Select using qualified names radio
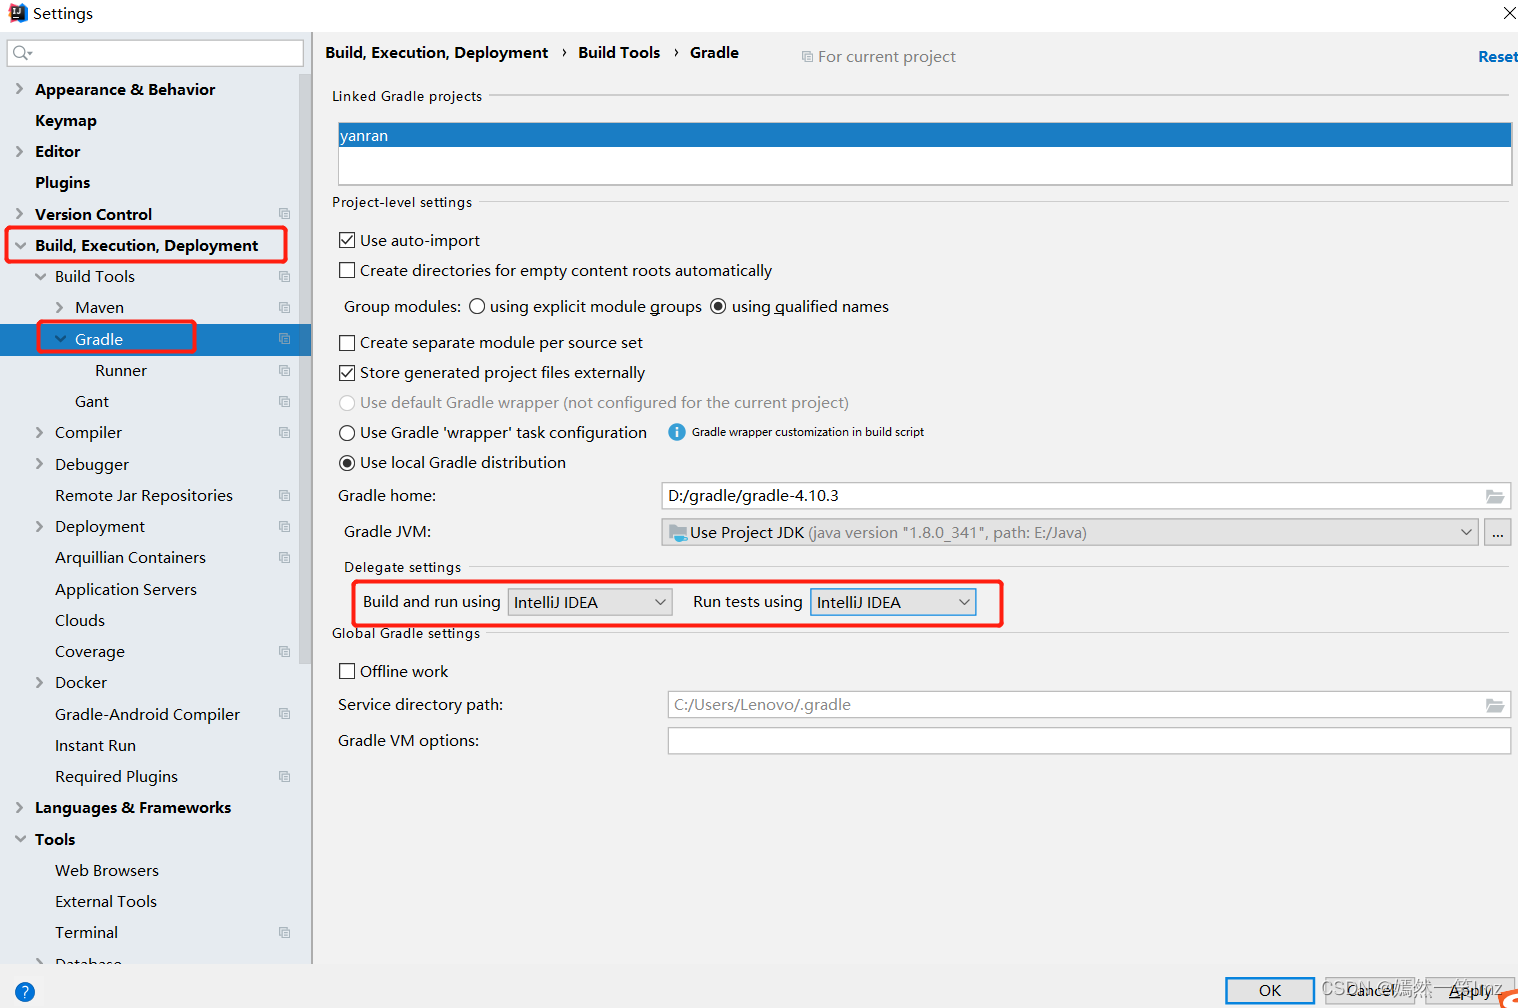The width and height of the screenshot is (1518, 1008). coord(718,306)
